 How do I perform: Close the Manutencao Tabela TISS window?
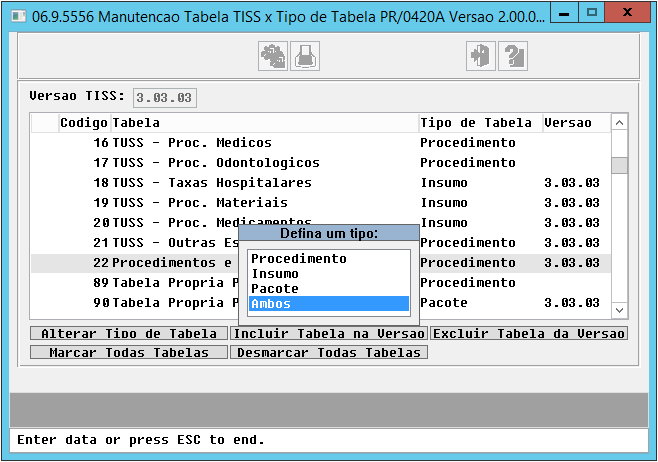pos(627,13)
